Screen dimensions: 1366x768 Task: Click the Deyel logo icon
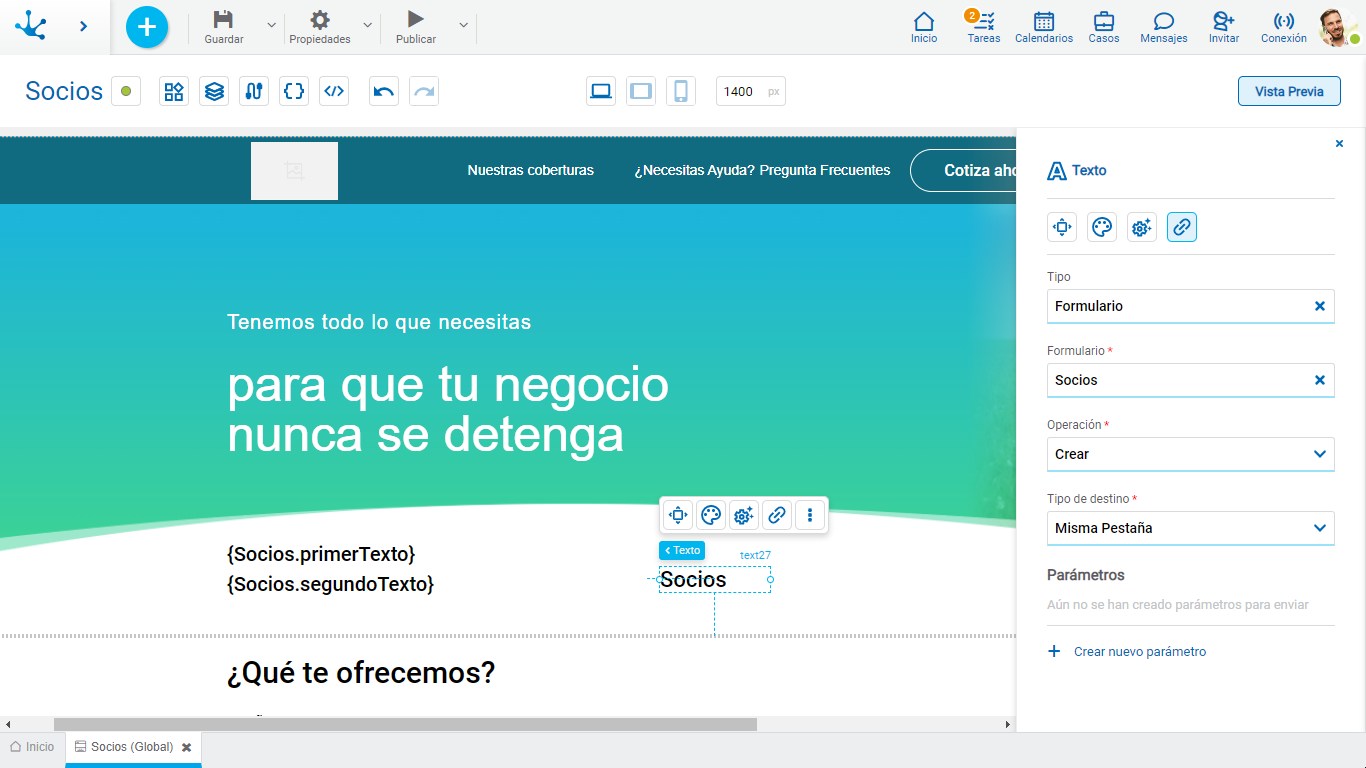(x=31, y=26)
